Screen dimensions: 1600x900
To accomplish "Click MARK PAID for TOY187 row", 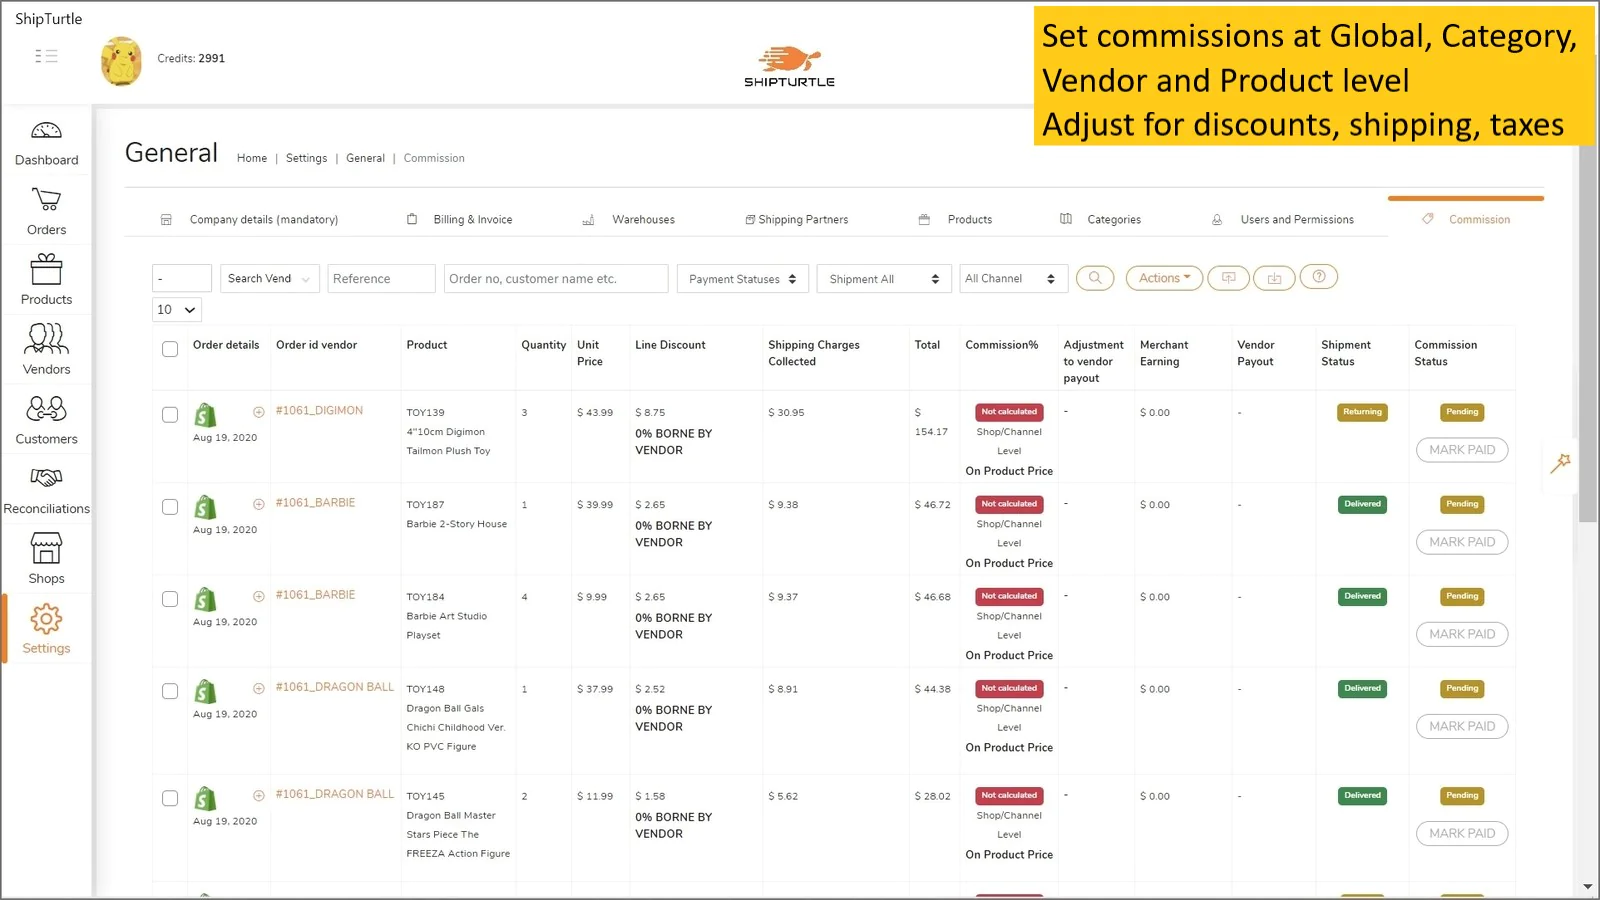I will click(1462, 542).
